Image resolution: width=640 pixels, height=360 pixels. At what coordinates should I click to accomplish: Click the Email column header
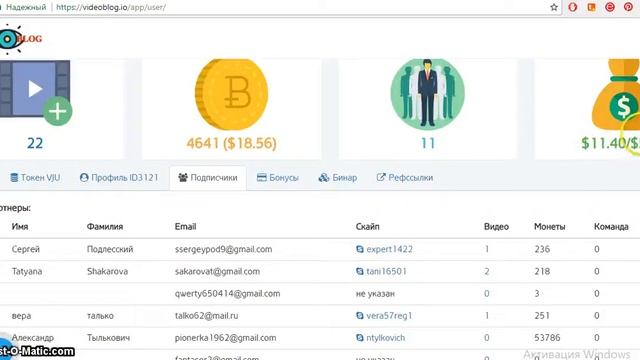pos(185,227)
